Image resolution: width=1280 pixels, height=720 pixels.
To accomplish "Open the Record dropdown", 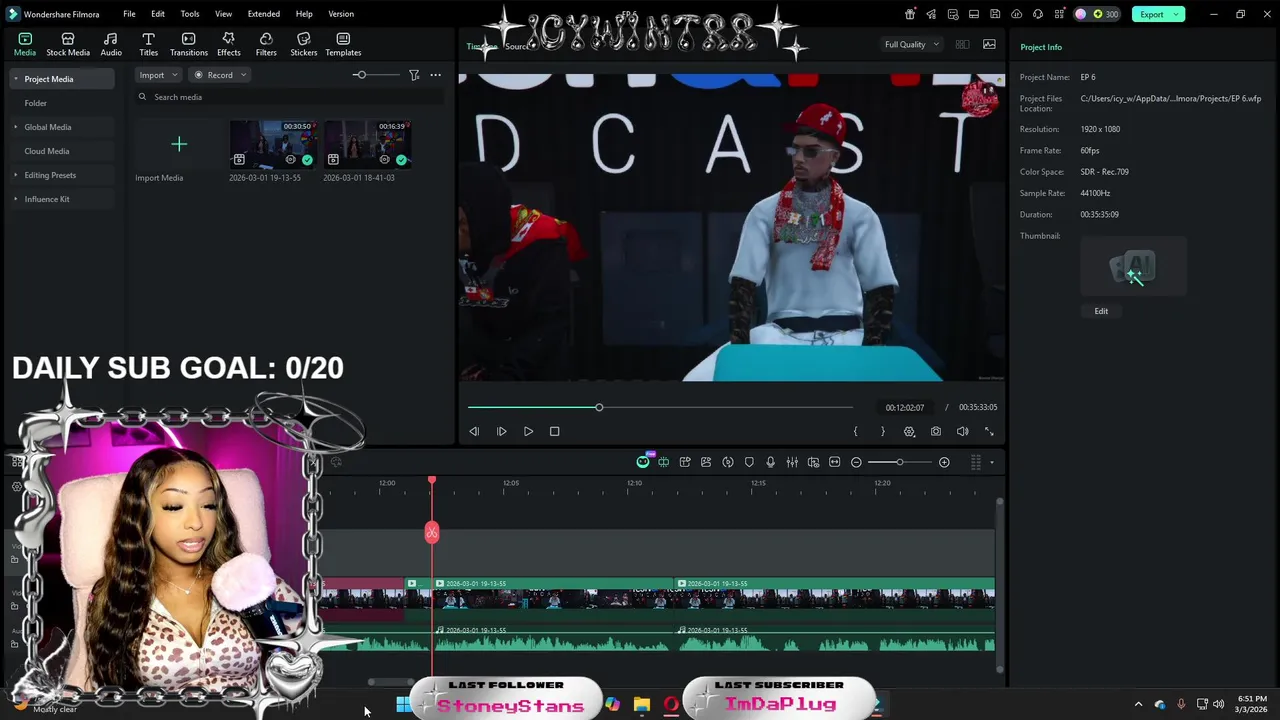I will (x=220, y=75).
